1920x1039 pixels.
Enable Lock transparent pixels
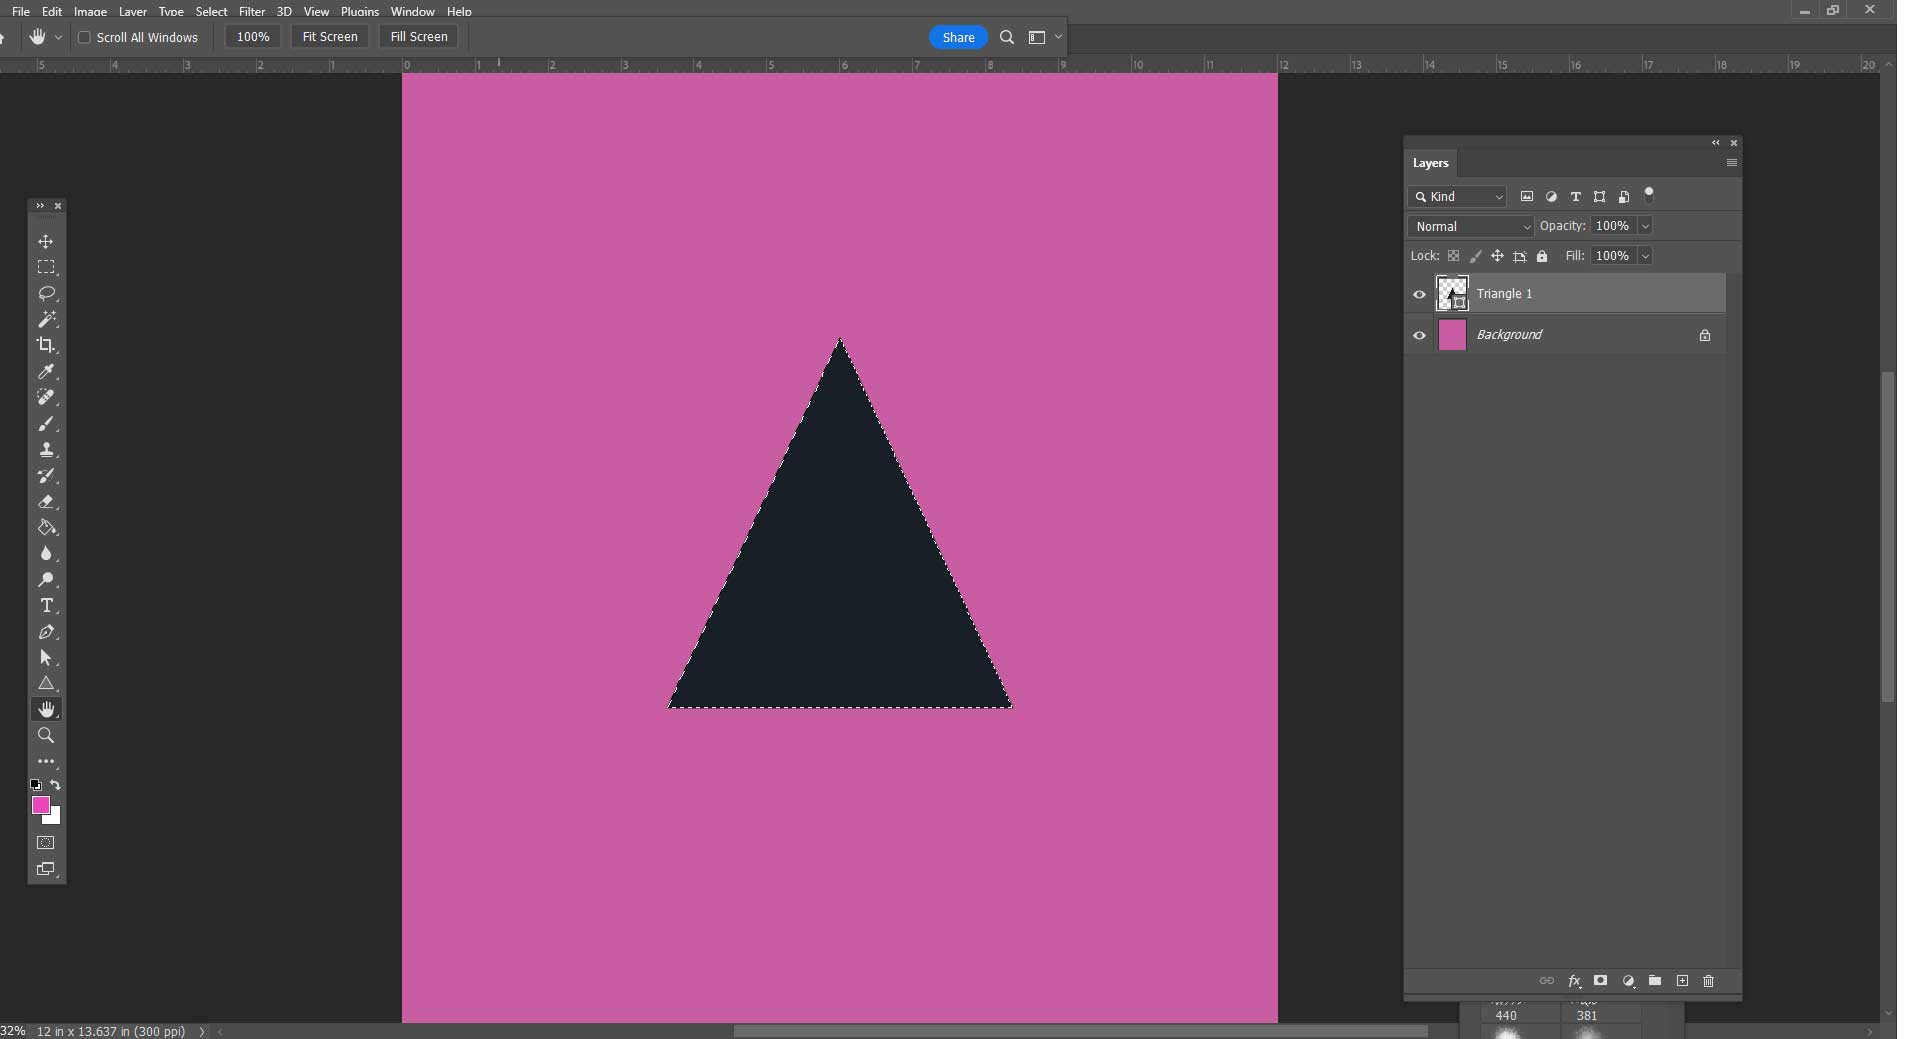coord(1455,256)
